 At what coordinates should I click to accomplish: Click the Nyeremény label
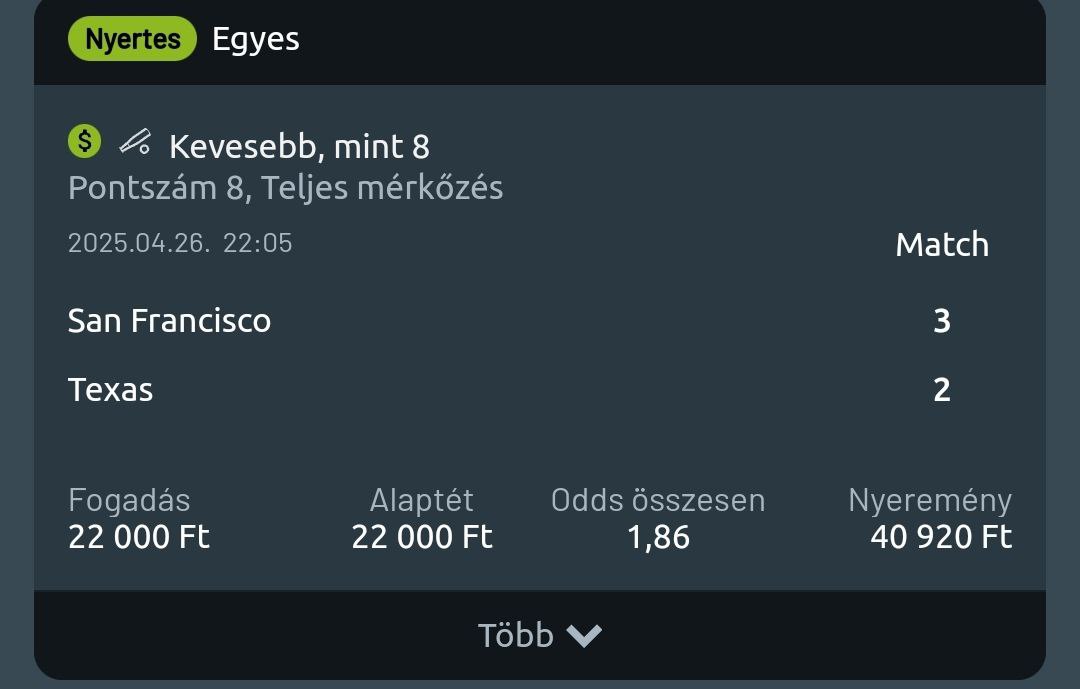coord(930,500)
